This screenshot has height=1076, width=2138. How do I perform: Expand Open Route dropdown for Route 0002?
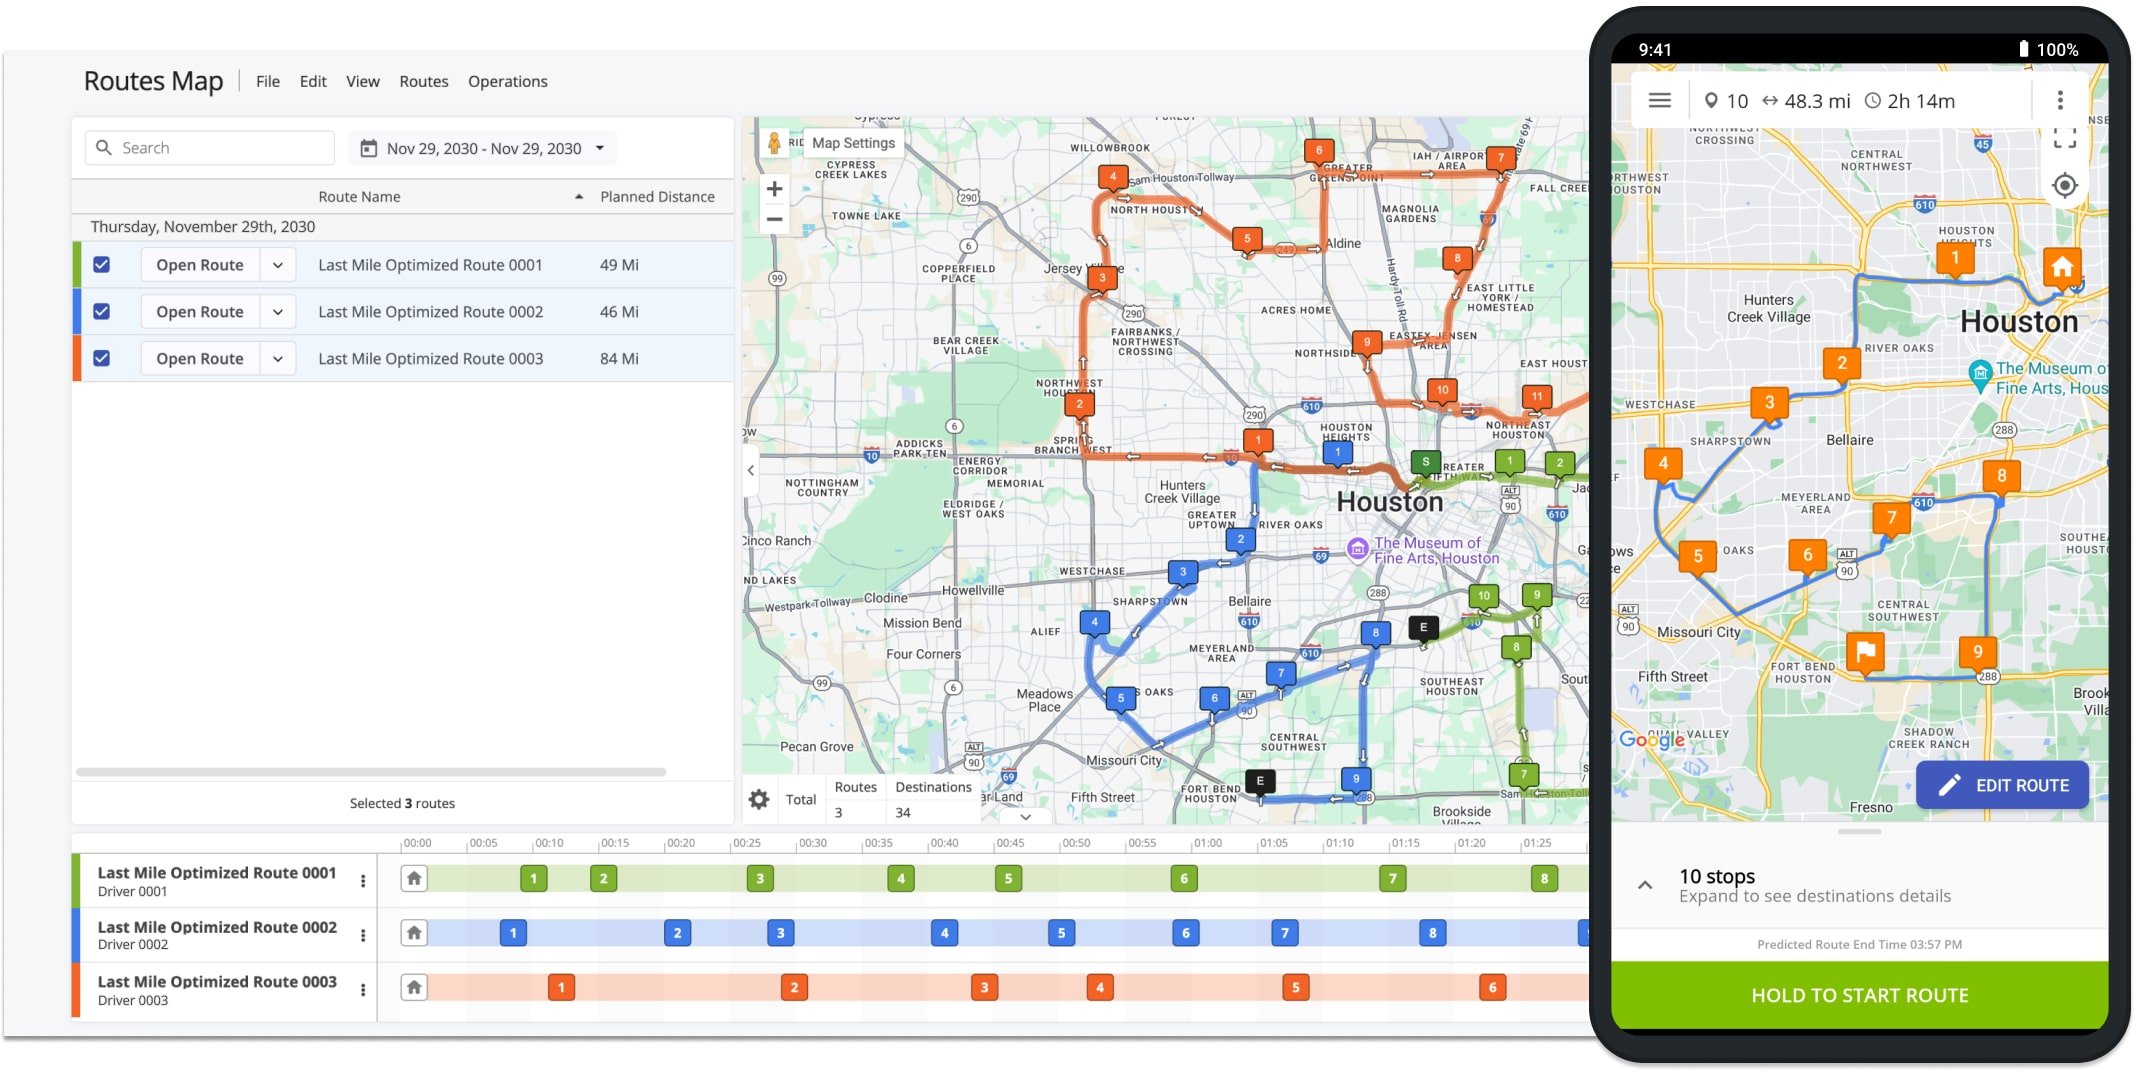point(278,312)
